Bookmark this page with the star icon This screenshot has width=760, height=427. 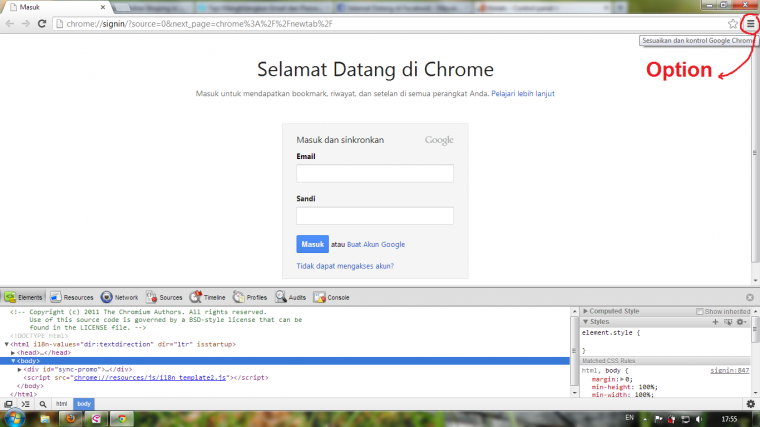pos(733,23)
